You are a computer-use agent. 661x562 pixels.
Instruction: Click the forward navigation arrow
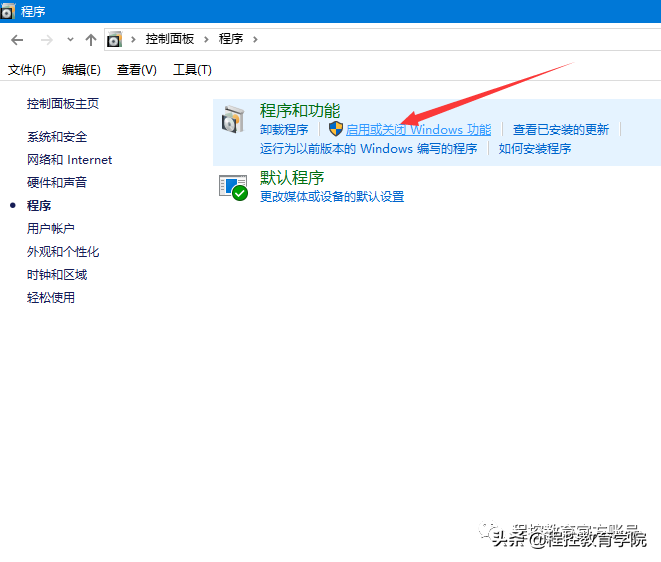coord(45,39)
